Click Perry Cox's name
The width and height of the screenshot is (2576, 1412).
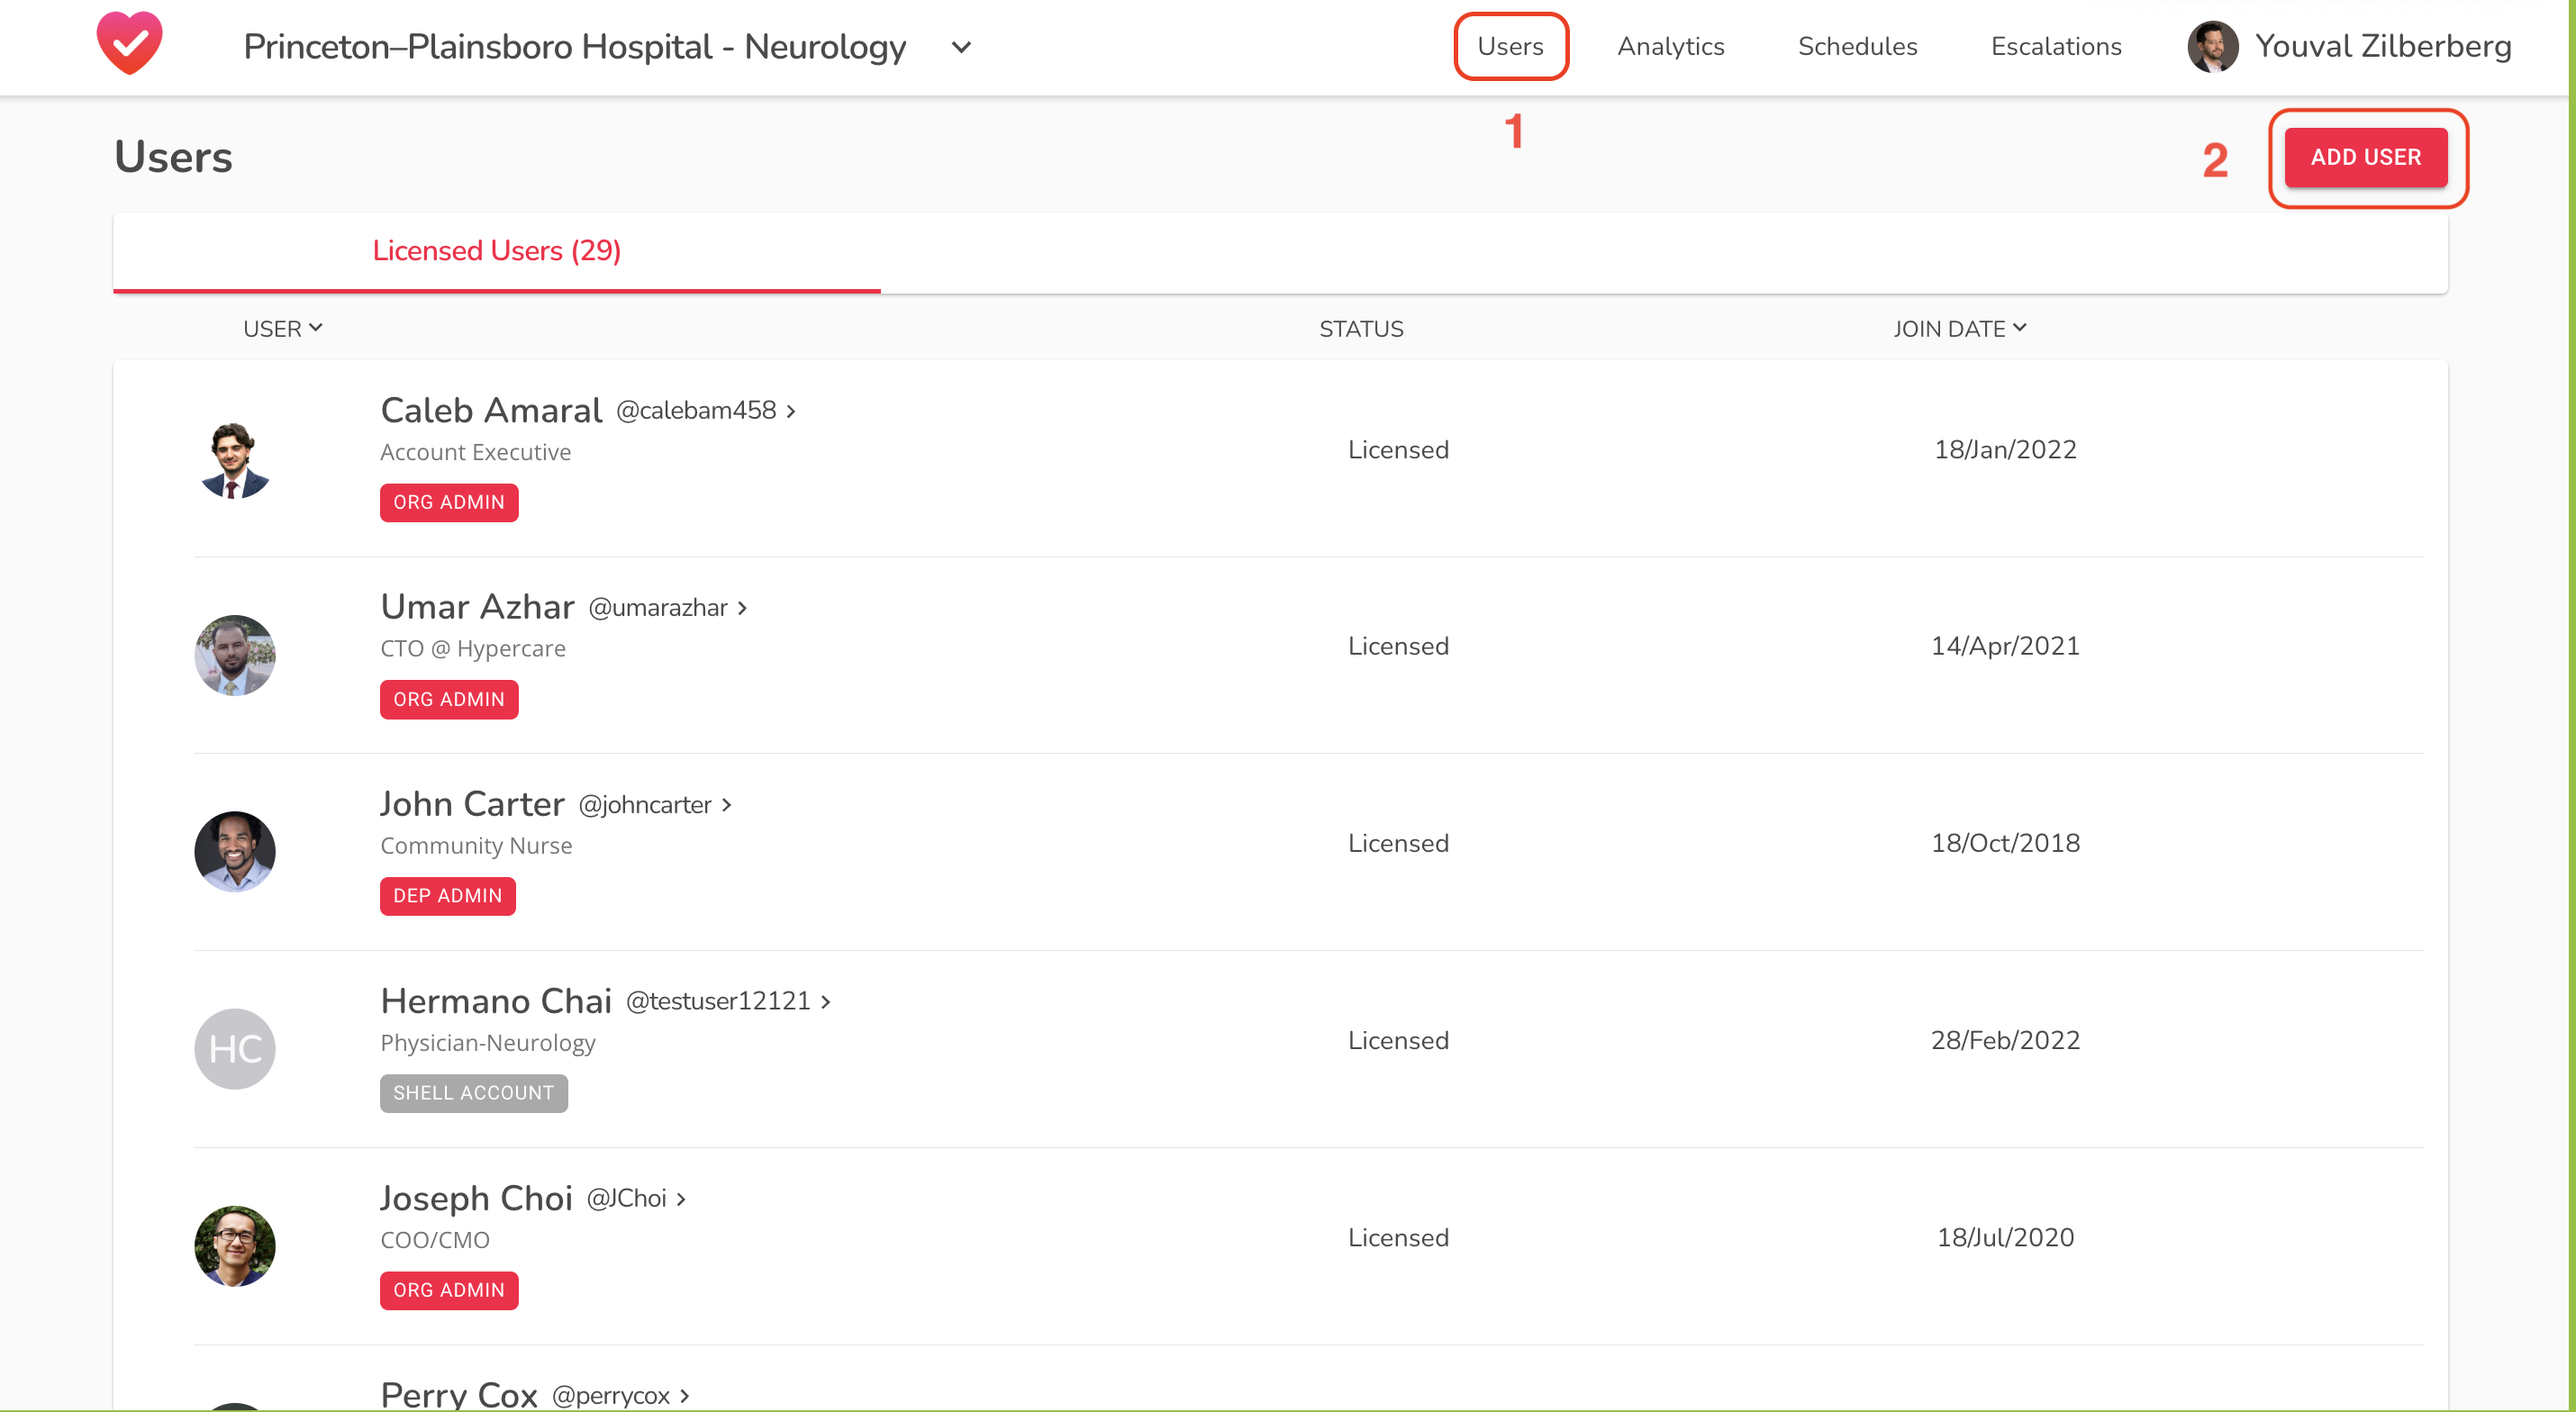click(x=459, y=1394)
